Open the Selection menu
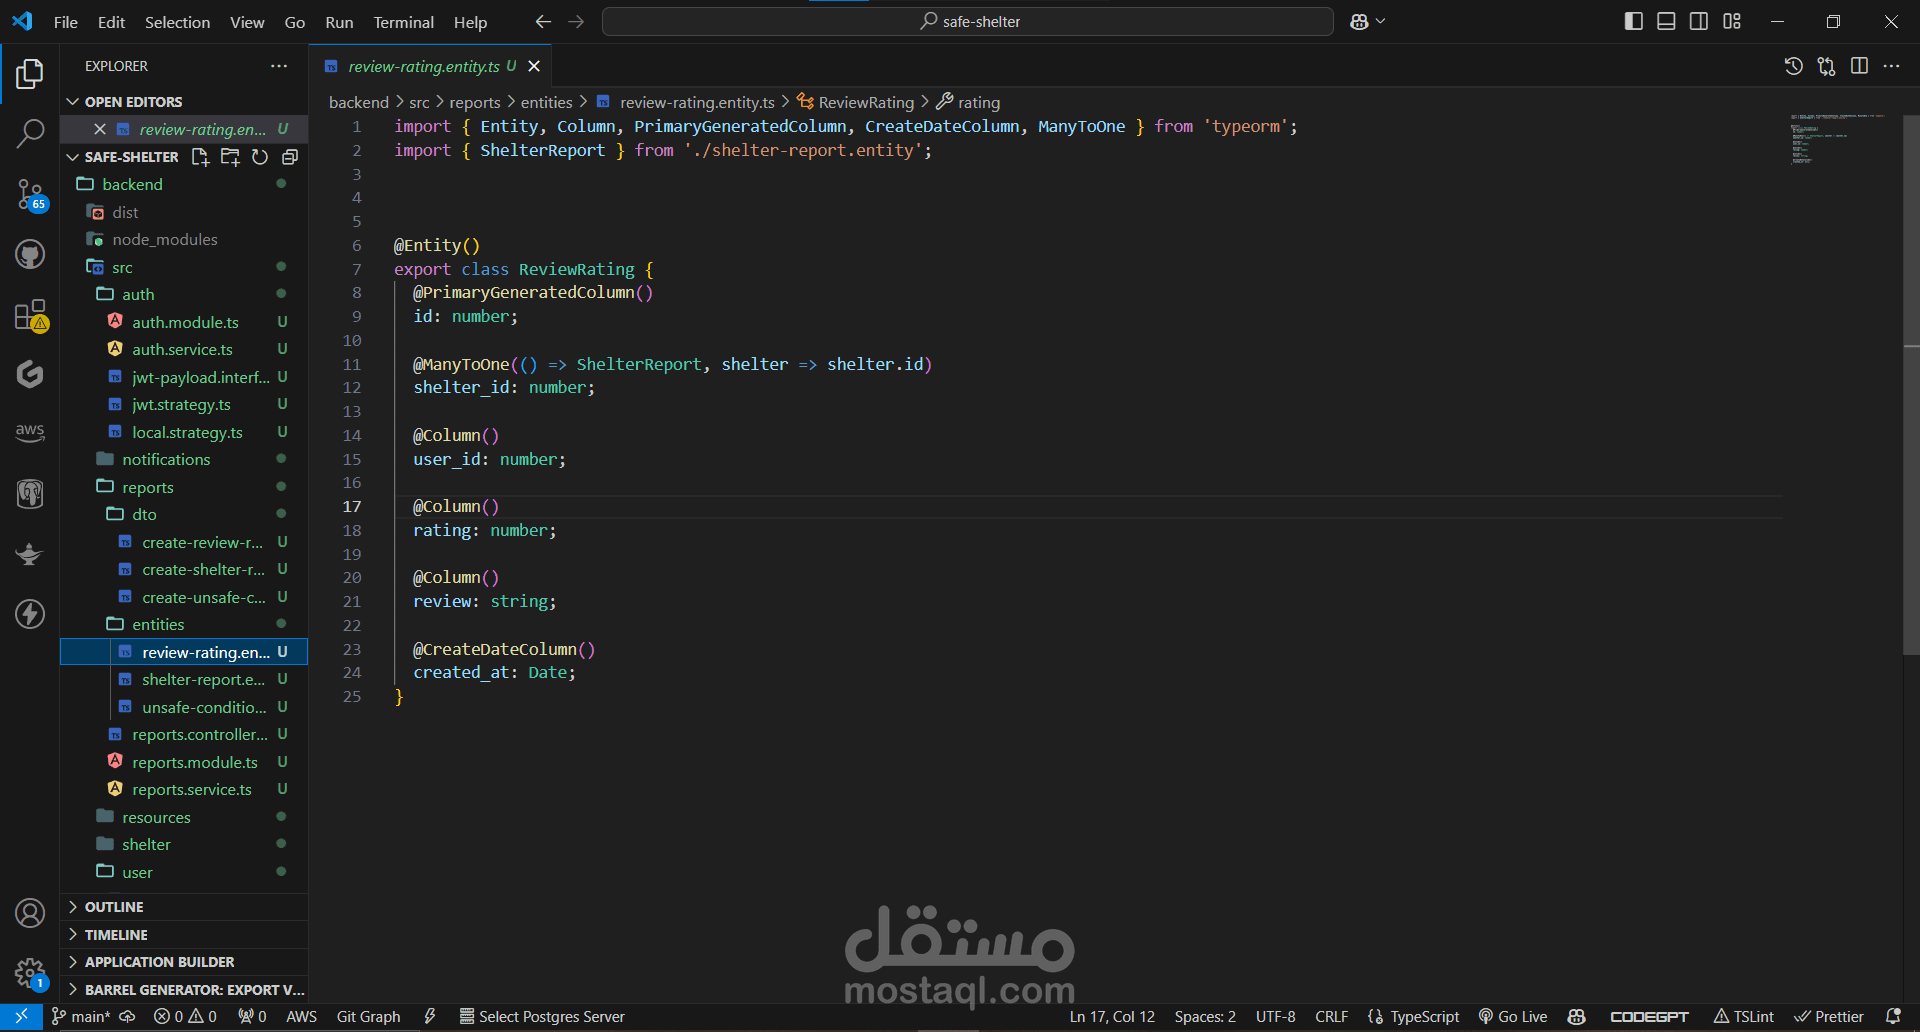The width and height of the screenshot is (1920, 1032). 177,22
